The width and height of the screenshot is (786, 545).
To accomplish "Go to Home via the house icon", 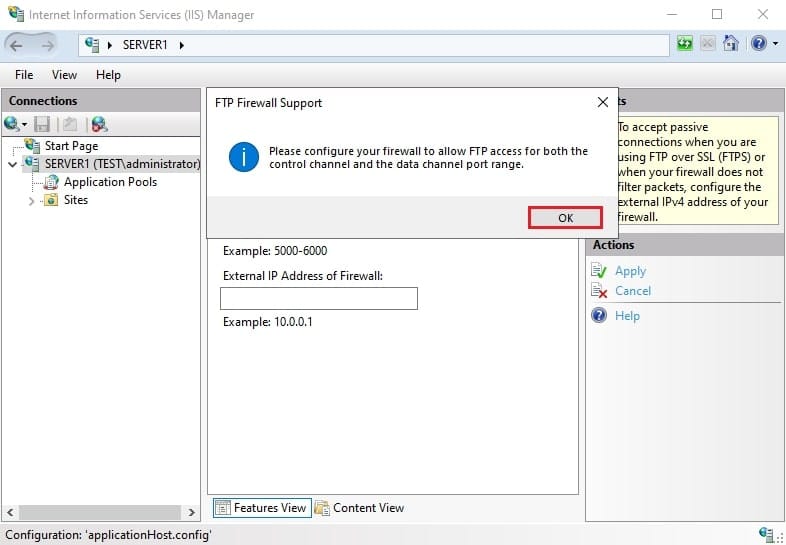I will tap(730, 44).
